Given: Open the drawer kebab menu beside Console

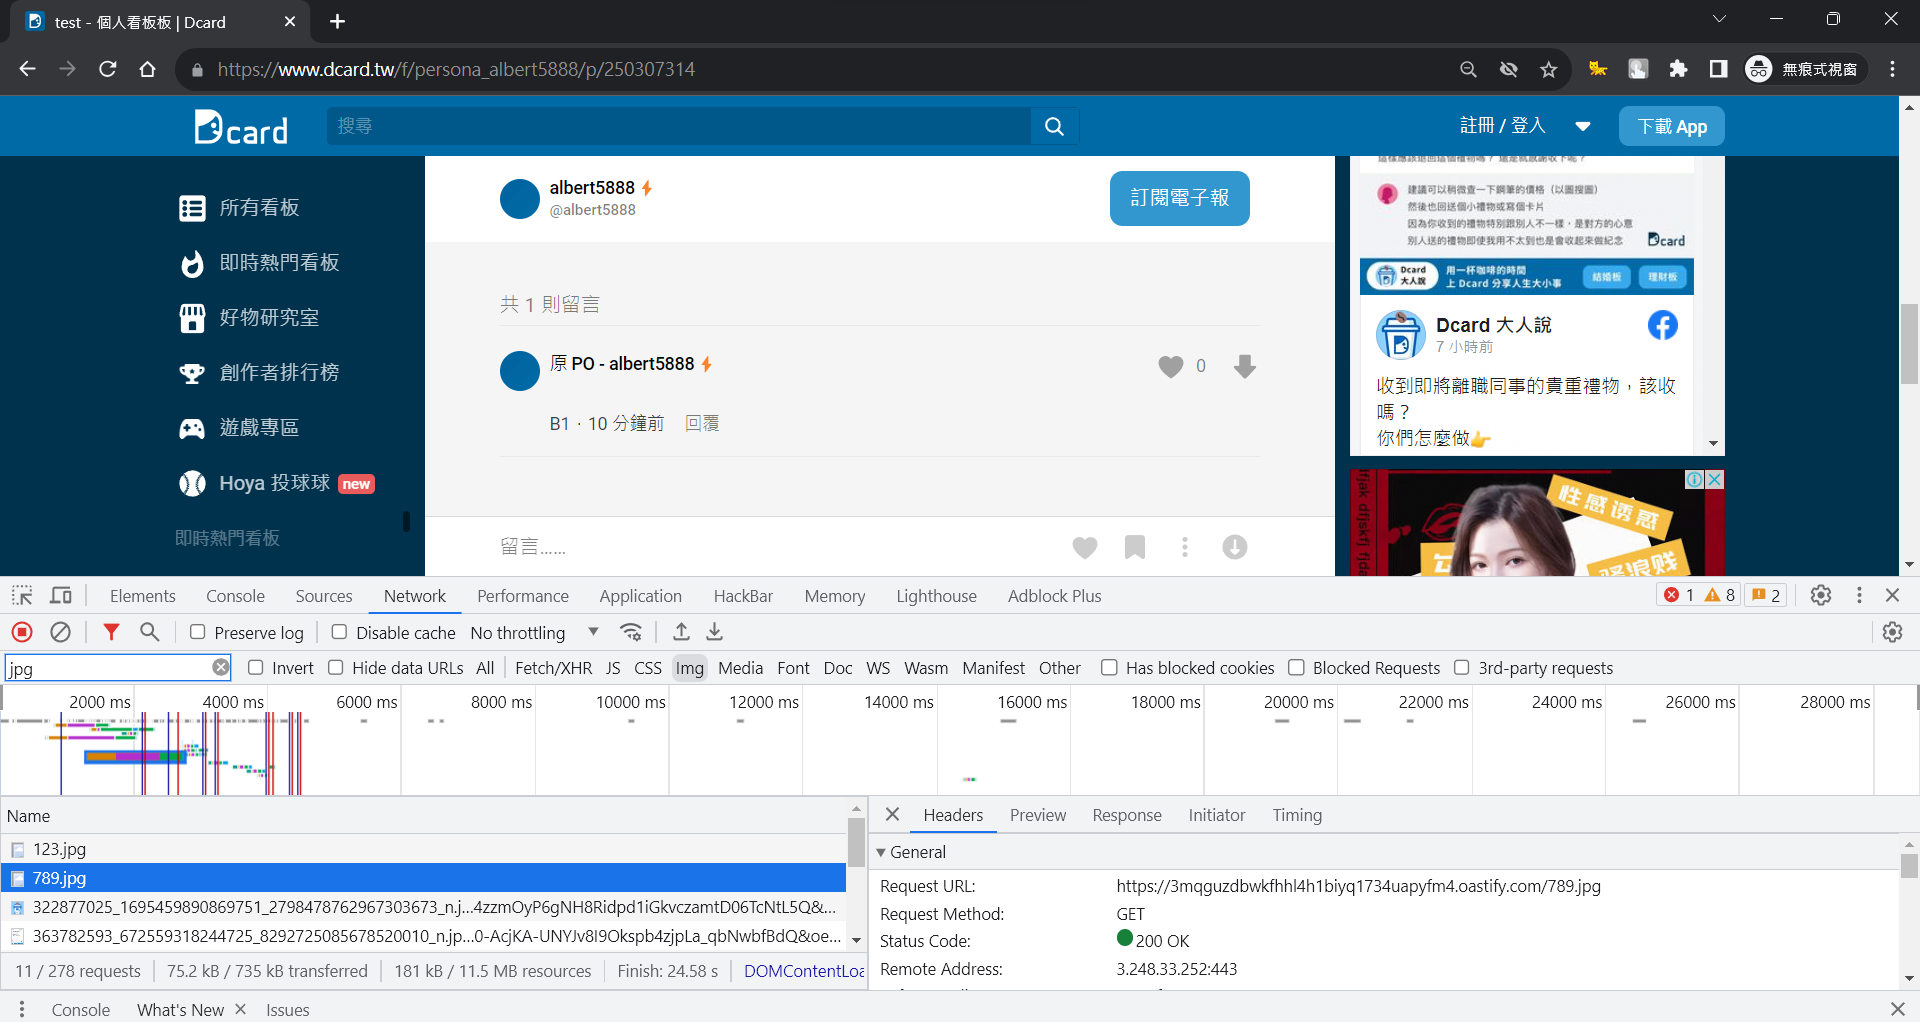Looking at the screenshot, I should point(21,1009).
